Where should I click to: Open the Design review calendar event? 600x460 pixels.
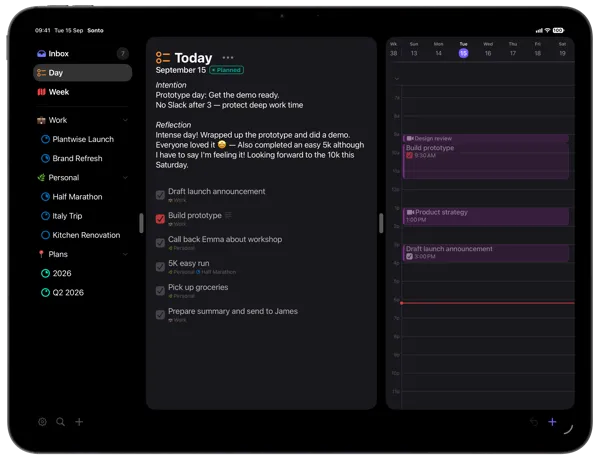(486, 138)
